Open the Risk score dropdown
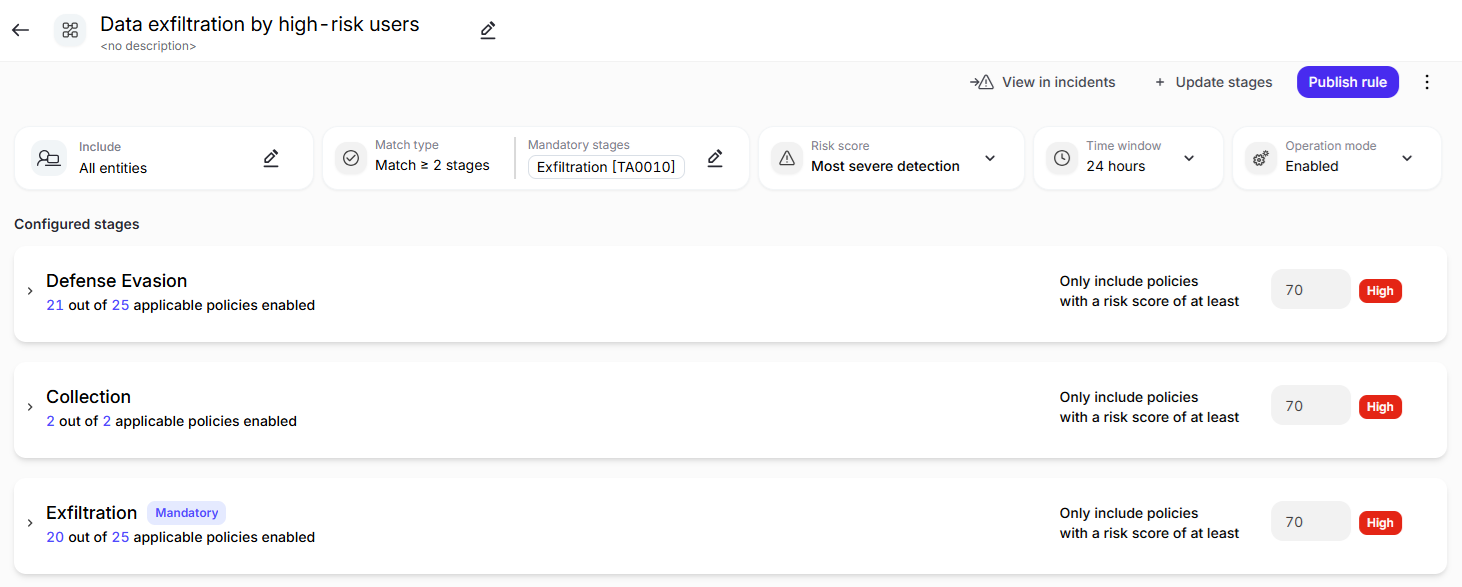 990,158
